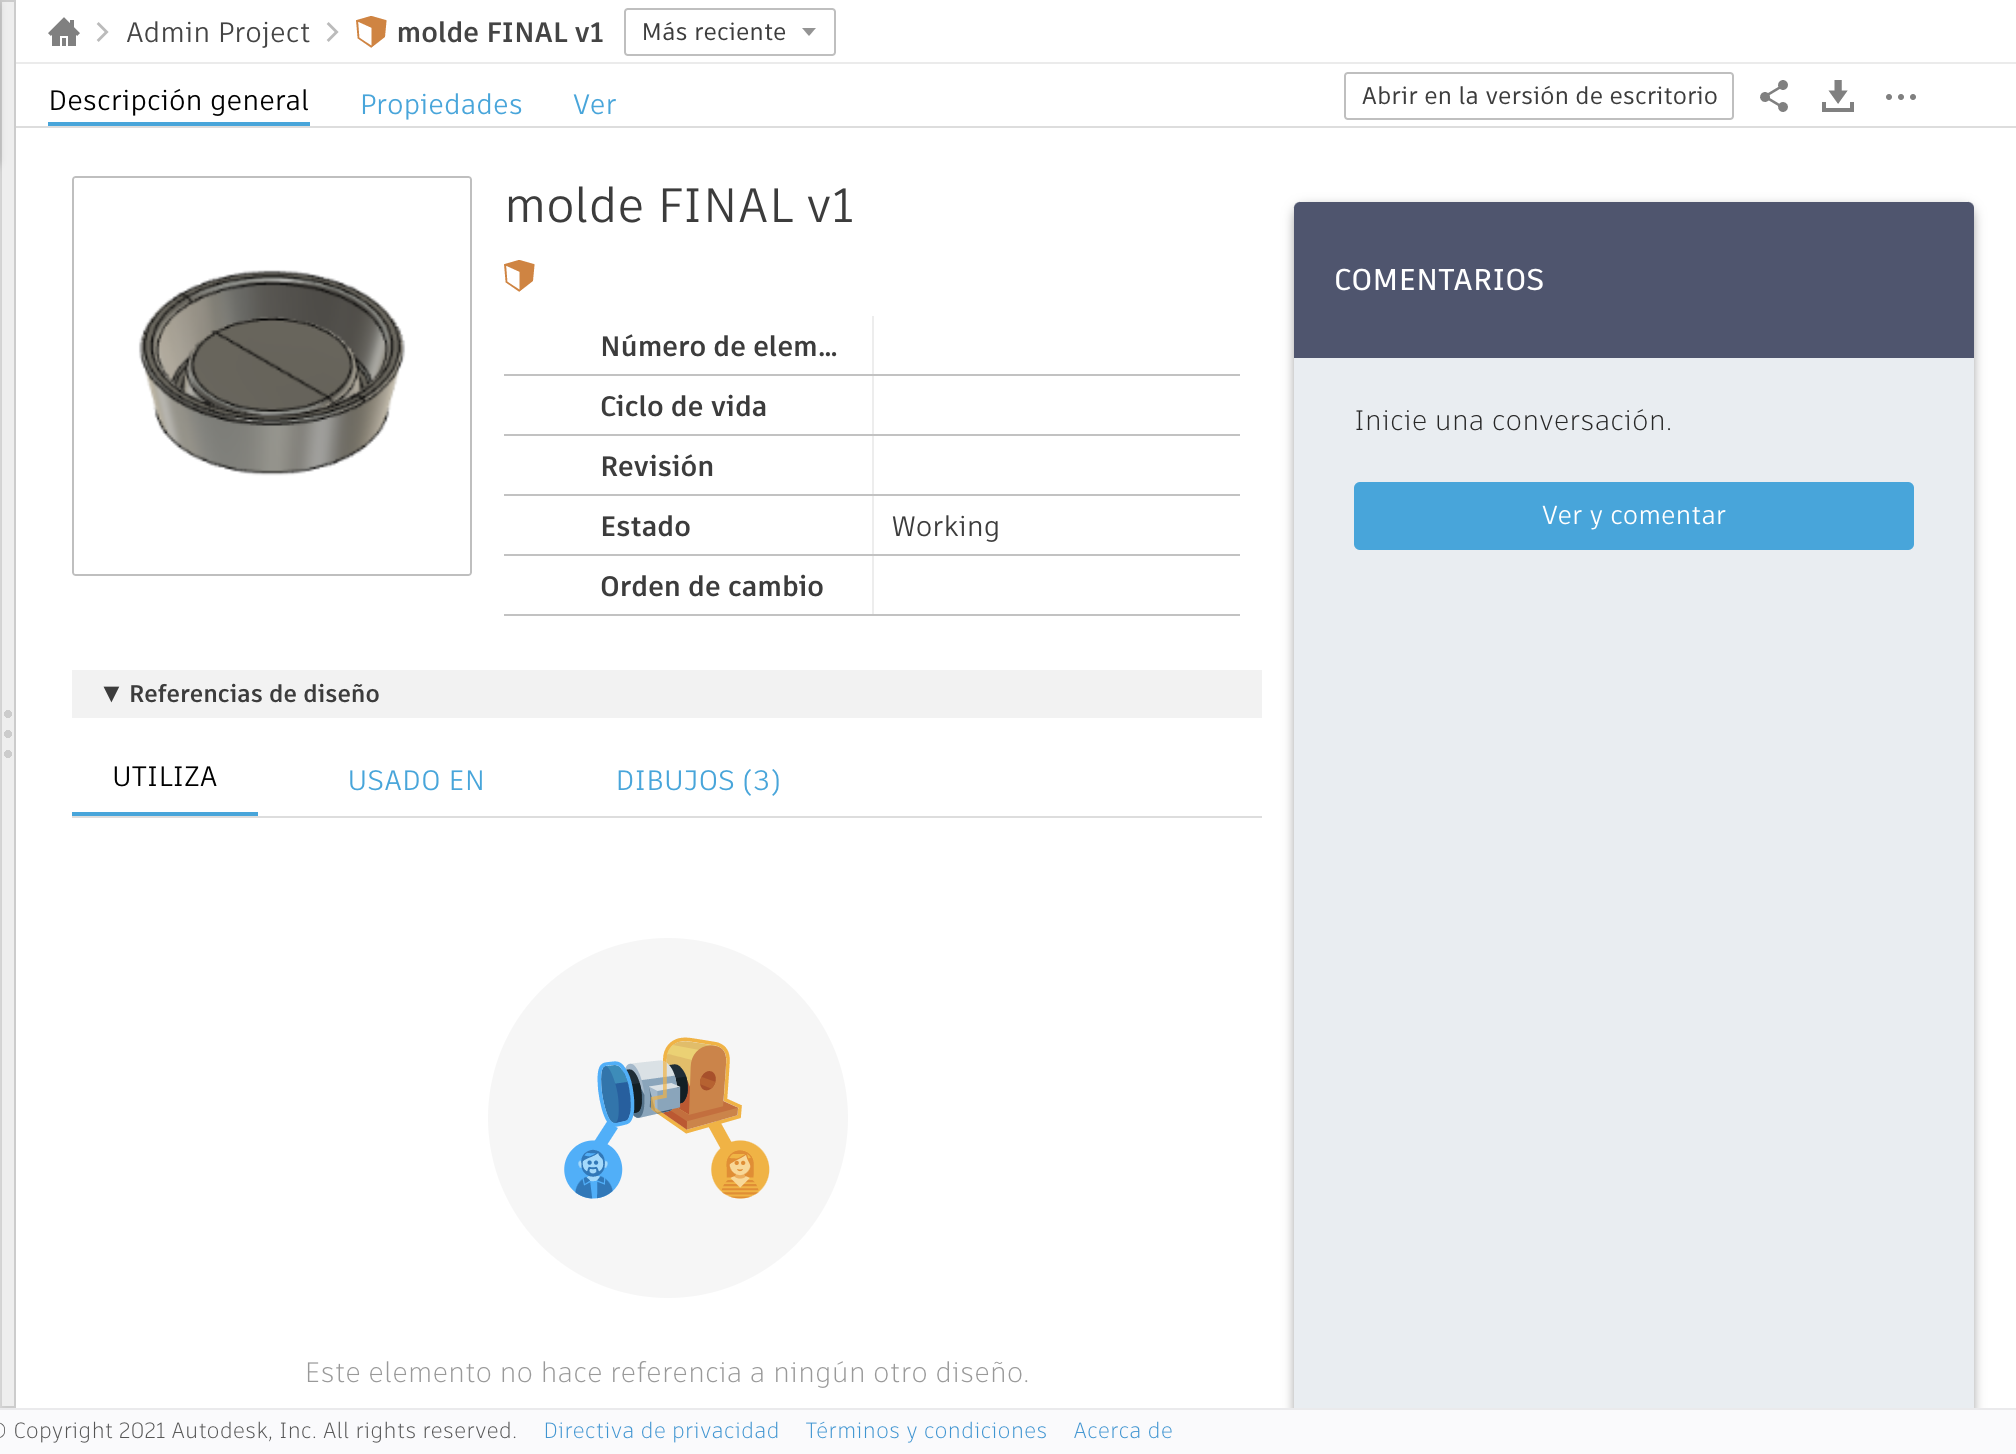Switch to the Propiedades tab

coord(441,104)
